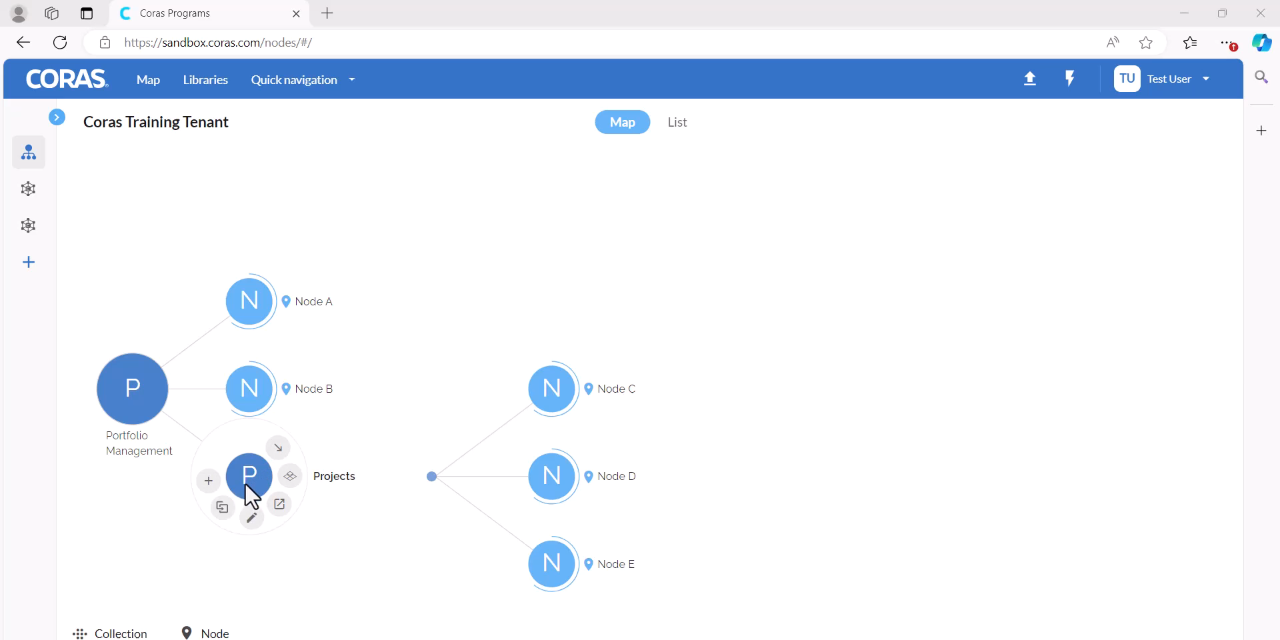Expand the left sidebar chevron button
Viewport: 1280px width, 640px height.
click(57, 117)
